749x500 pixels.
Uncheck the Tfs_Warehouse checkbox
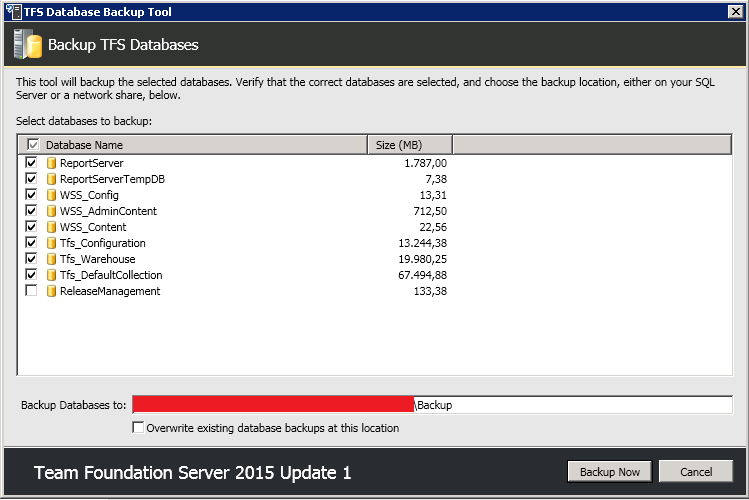31,258
